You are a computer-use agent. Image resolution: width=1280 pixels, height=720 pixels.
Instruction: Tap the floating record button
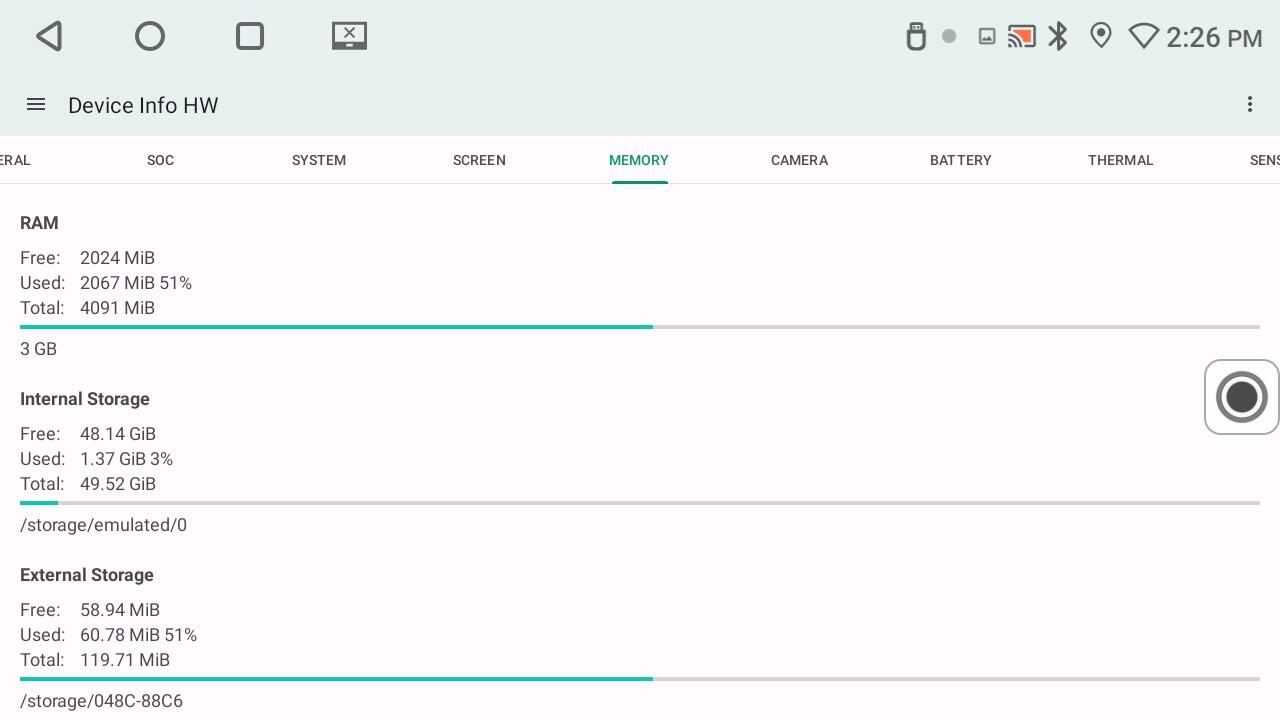pos(1241,397)
